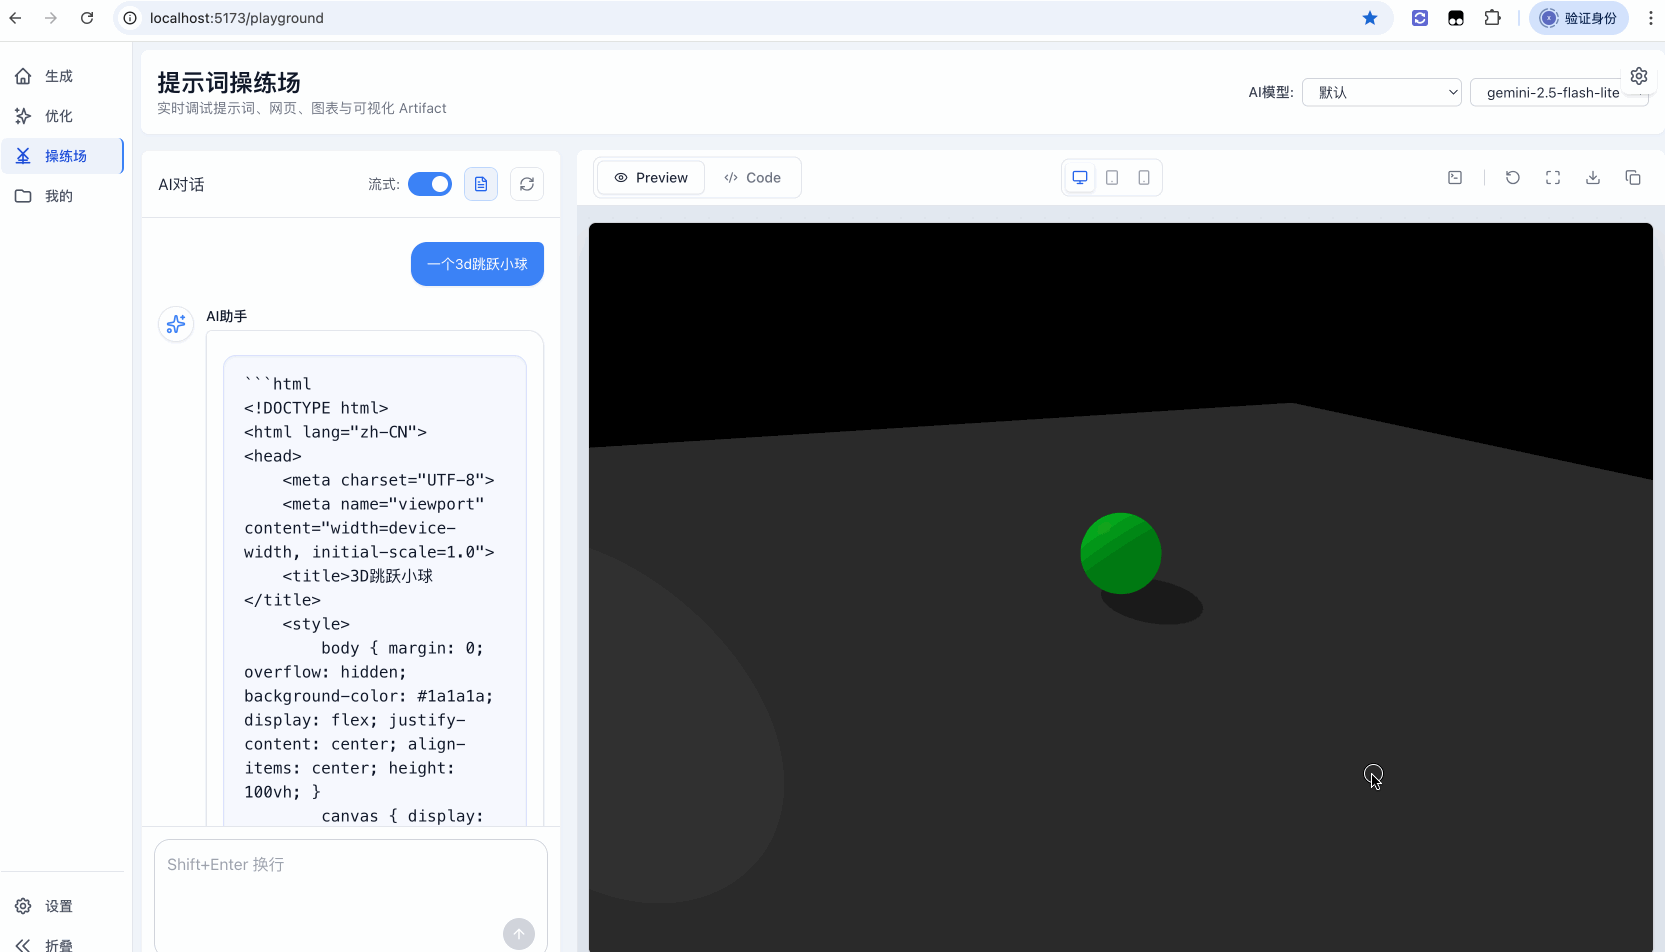This screenshot has width=1665, height=952.
Task: Open the gemini-2.5-flash-lite model dropdown
Action: click(x=1558, y=92)
